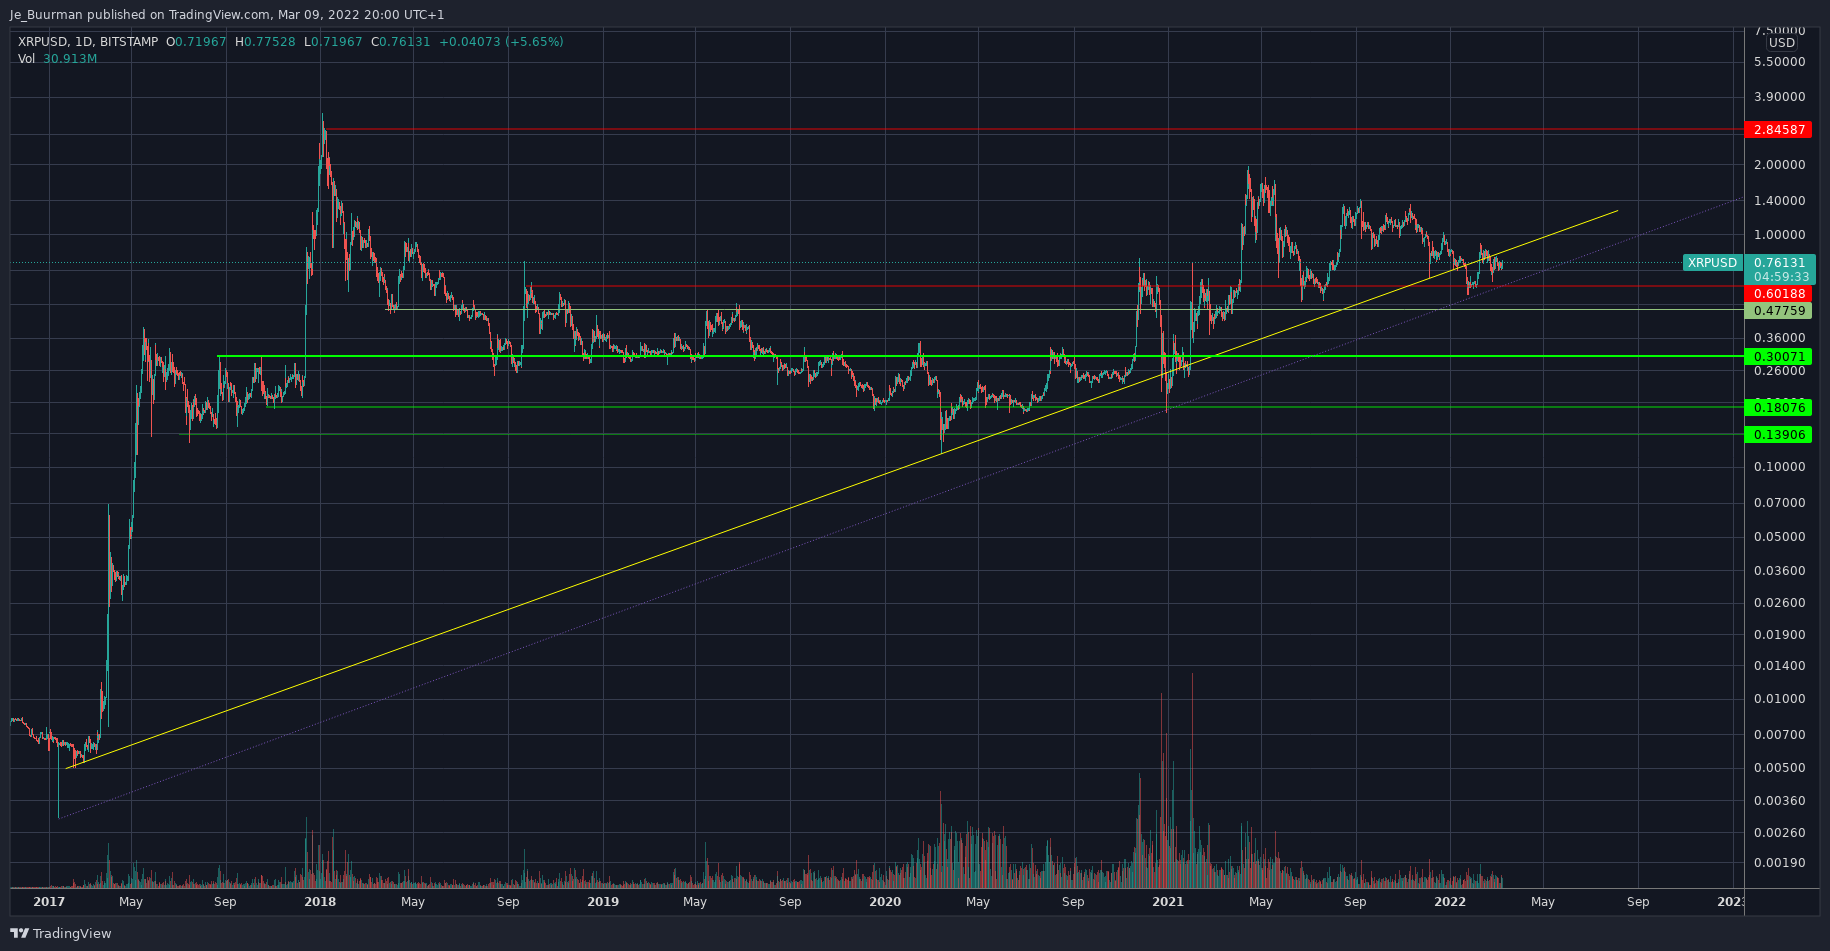Click the May label between 2017 and 2018

pos(131,902)
